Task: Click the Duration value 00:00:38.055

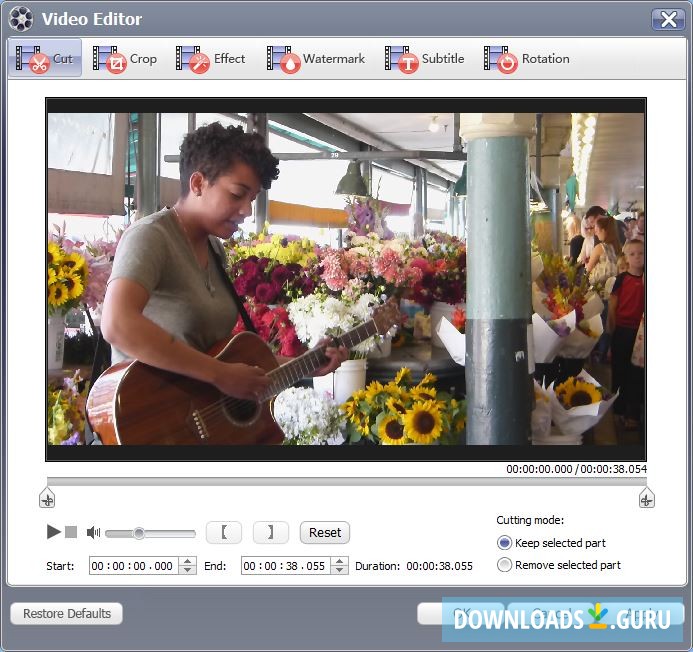Action: pos(439,566)
